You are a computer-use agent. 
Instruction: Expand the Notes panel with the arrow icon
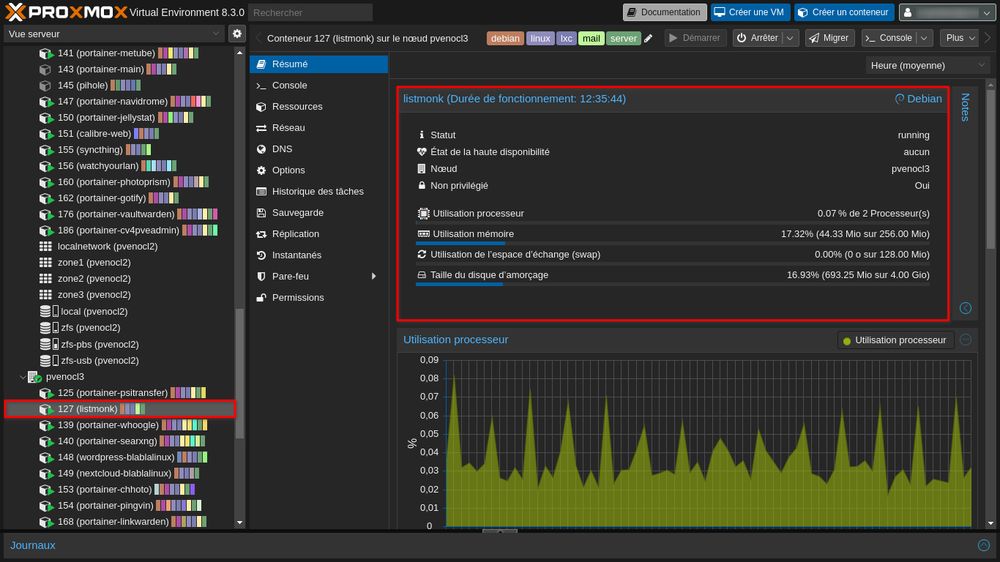coord(965,308)
